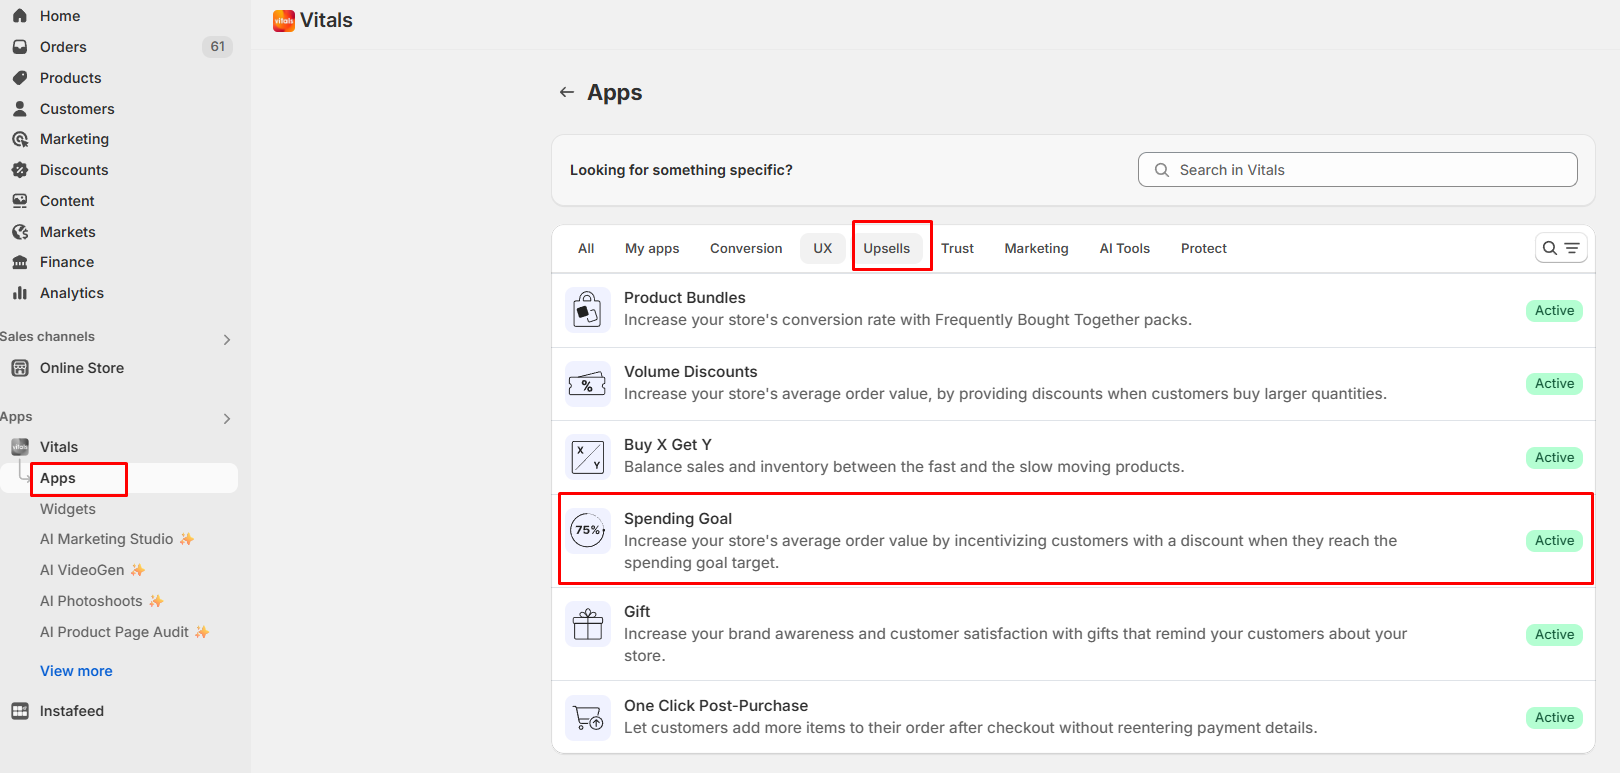Click the Customers person icon
The height and width of the screenshot is (773, 1620).
click(x=20, y=108)
